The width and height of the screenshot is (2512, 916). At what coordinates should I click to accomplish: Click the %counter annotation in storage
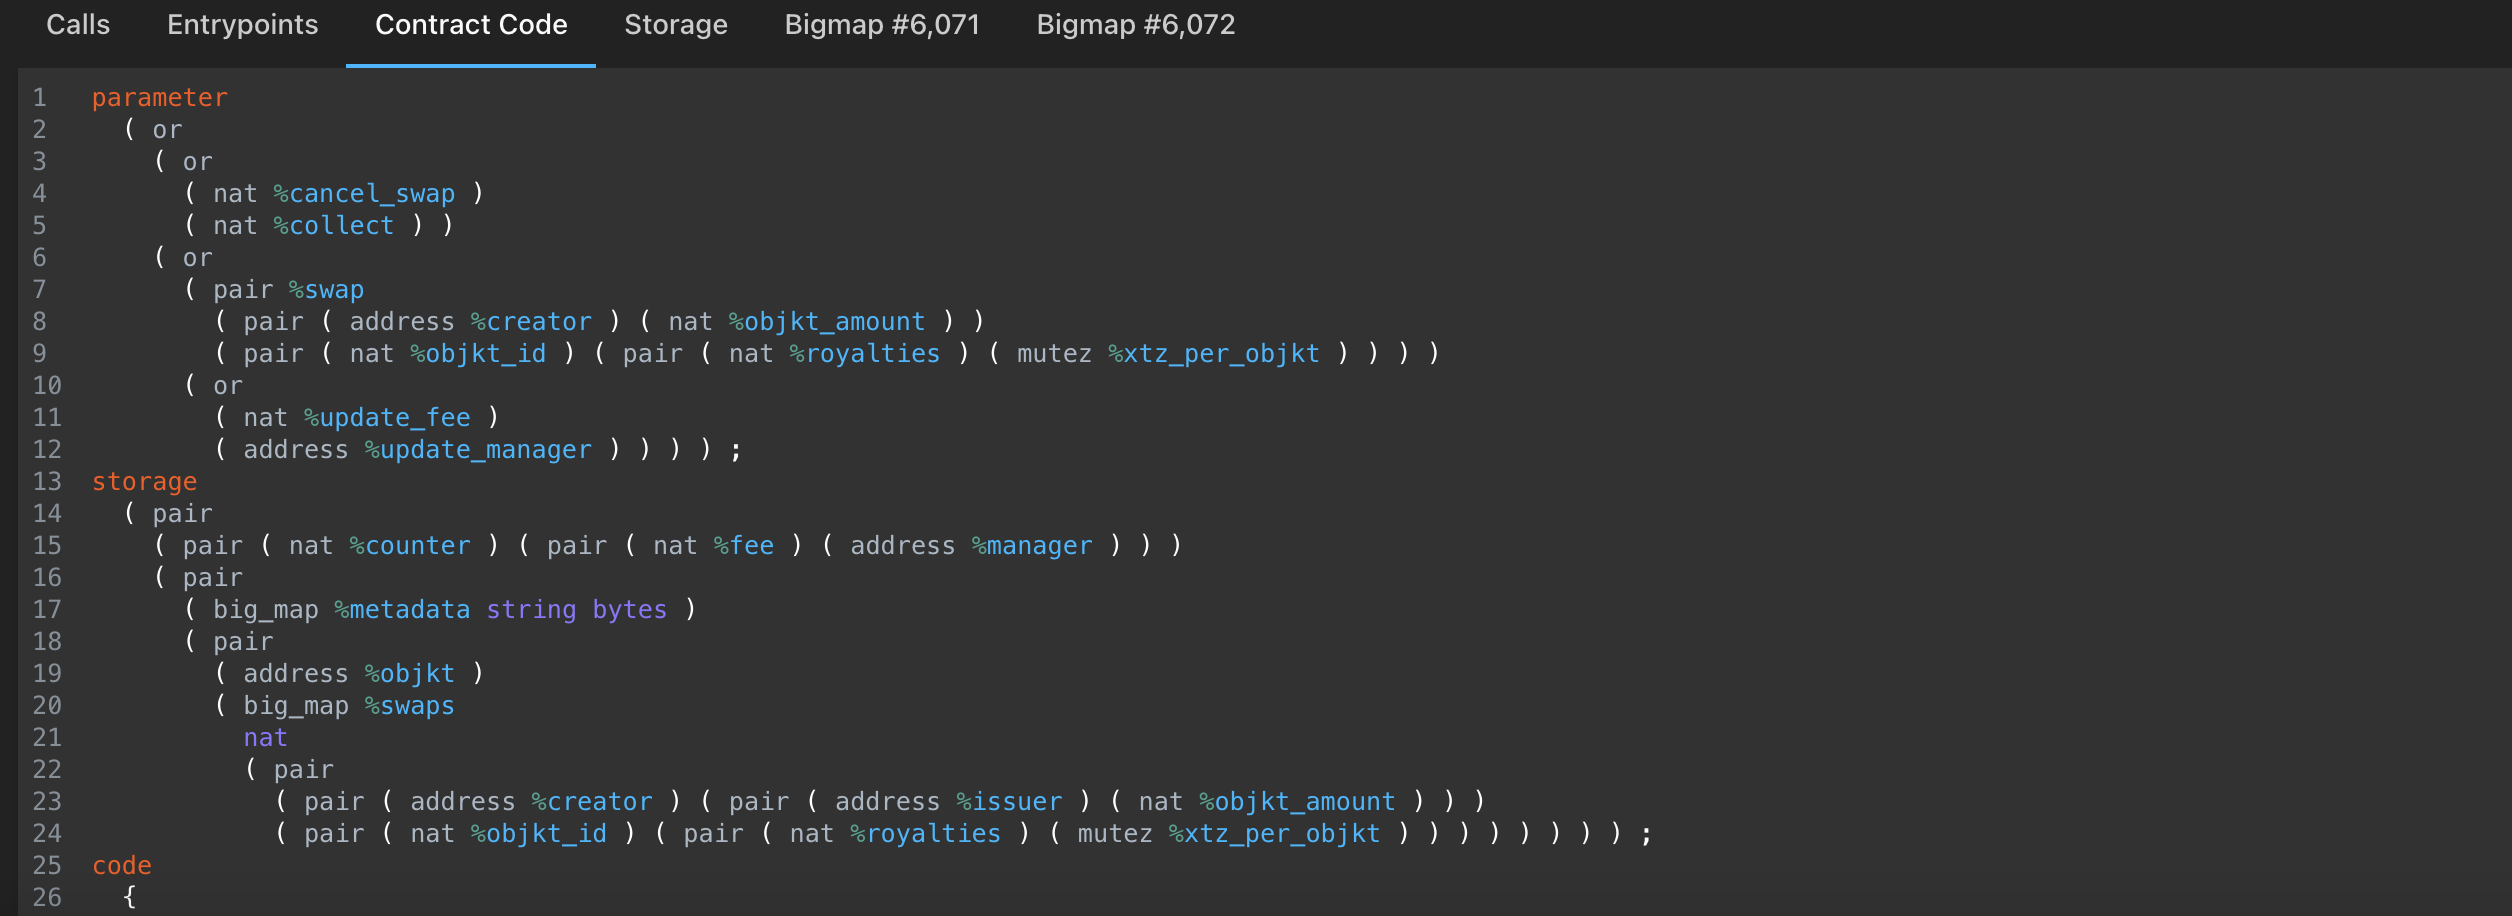(410, 546)
